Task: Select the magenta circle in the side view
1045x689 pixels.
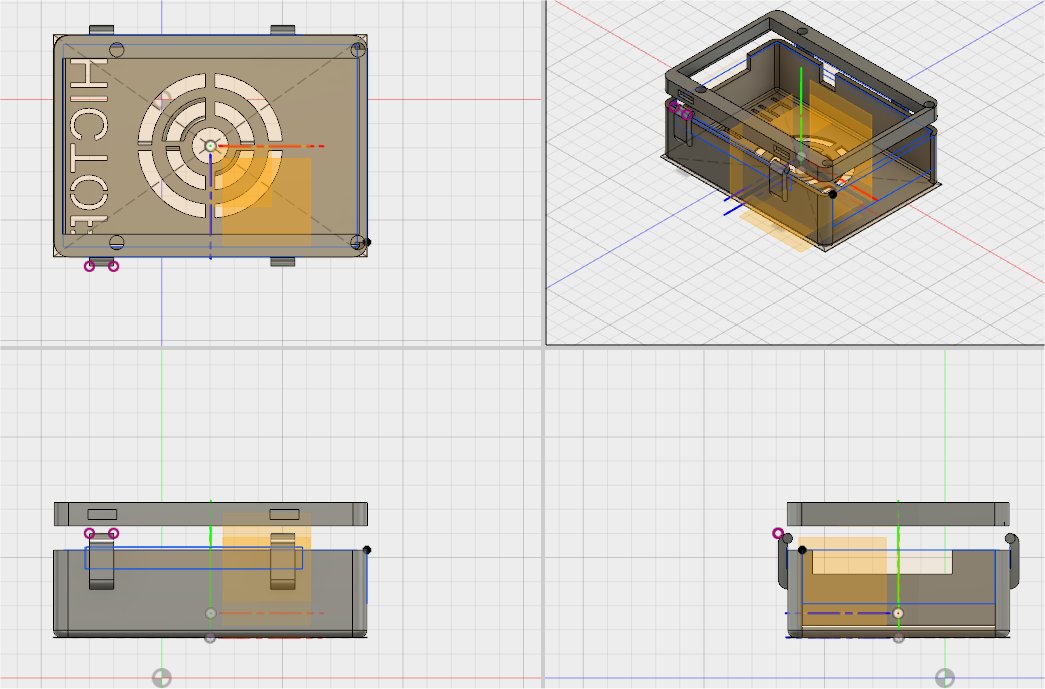Action: (778, 533)
